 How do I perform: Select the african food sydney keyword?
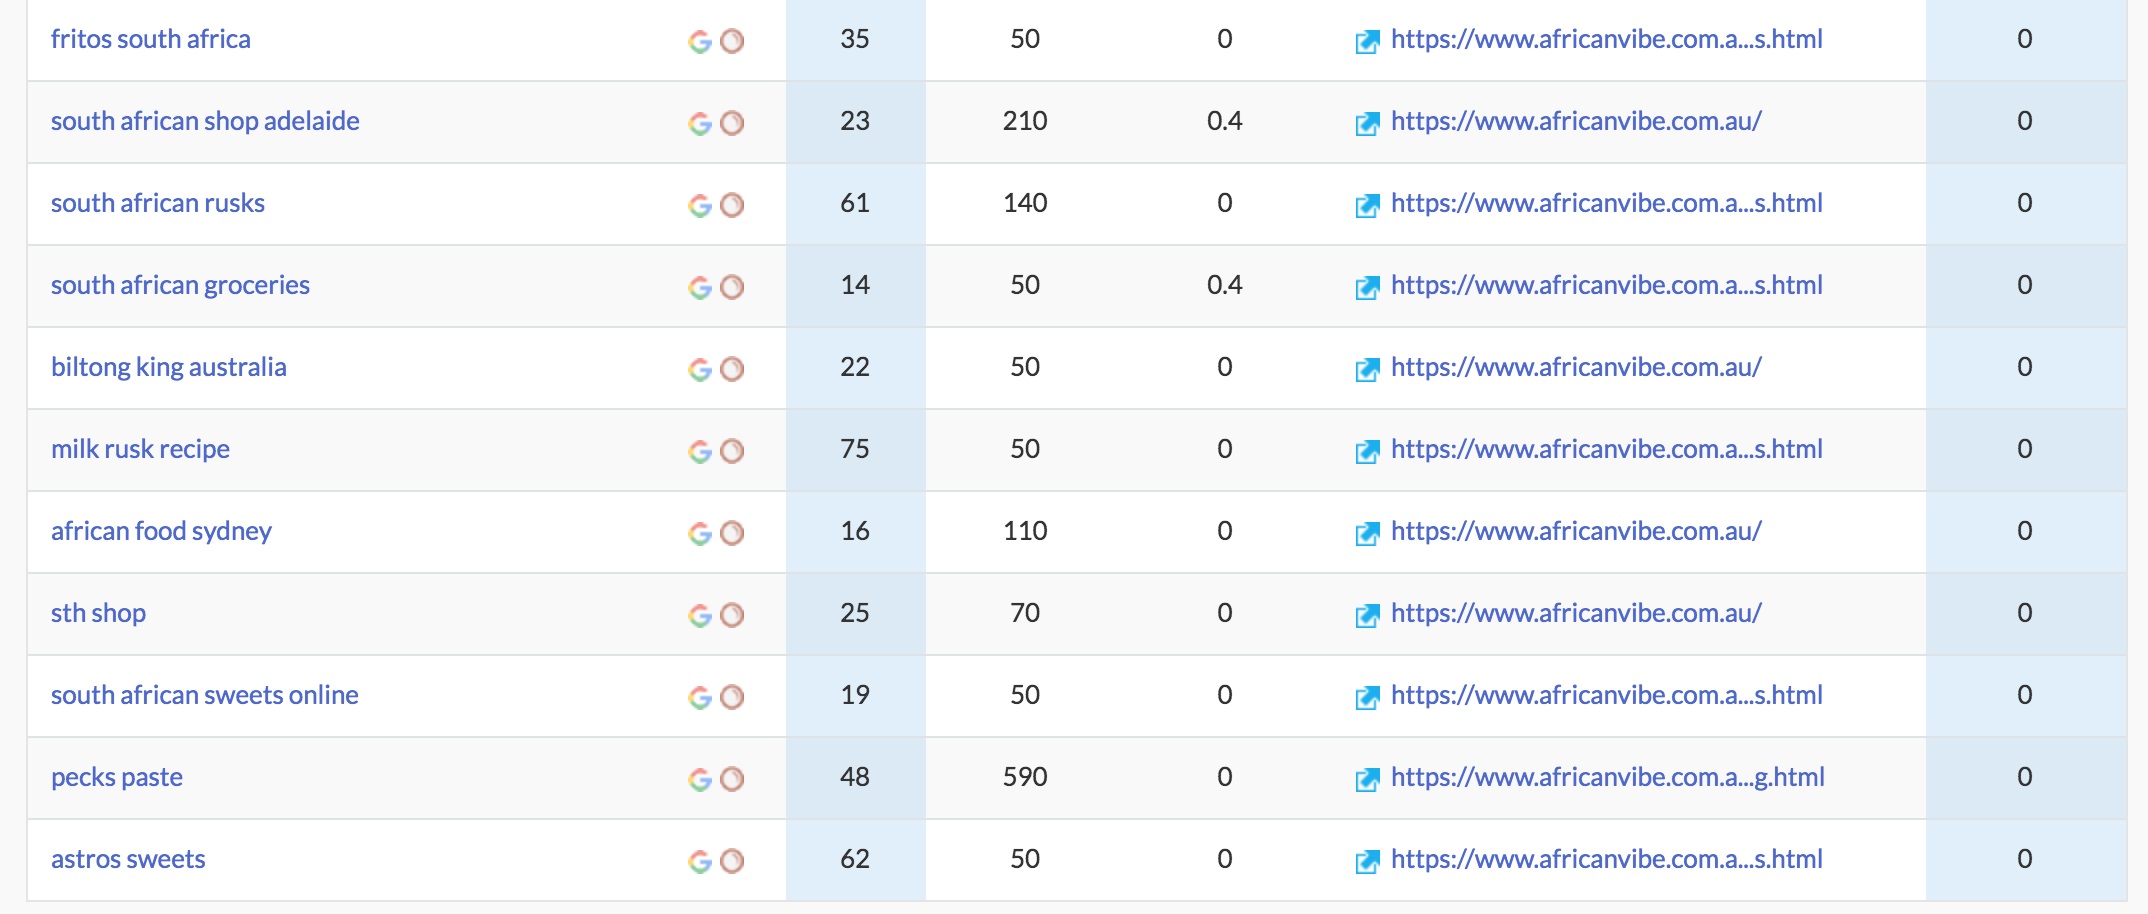pyautogui.click(x=161, y=531)
